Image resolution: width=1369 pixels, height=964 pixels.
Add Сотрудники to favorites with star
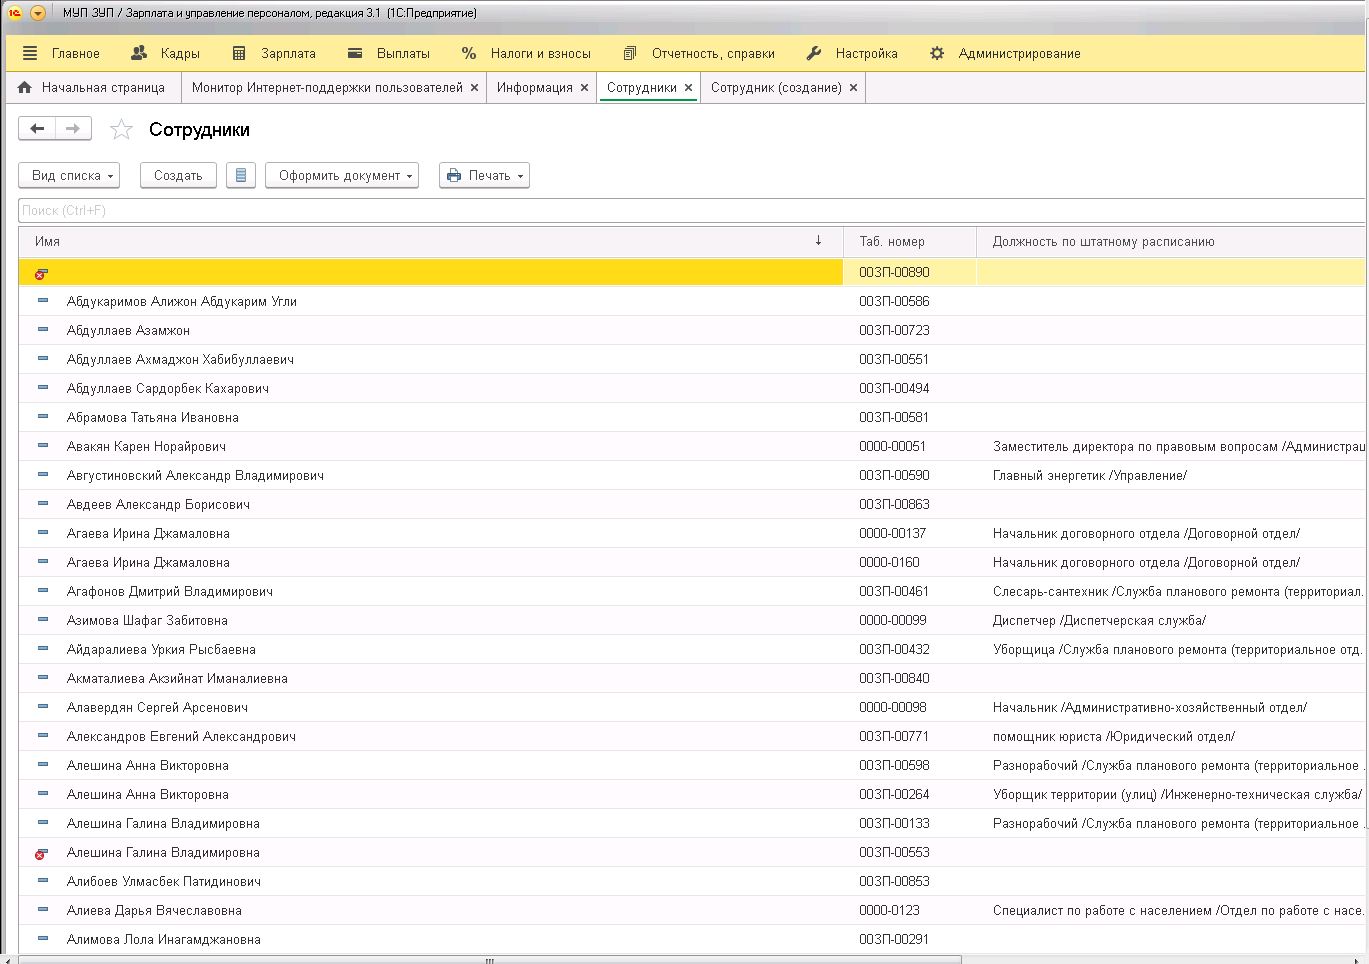click(x=121, y=129)
